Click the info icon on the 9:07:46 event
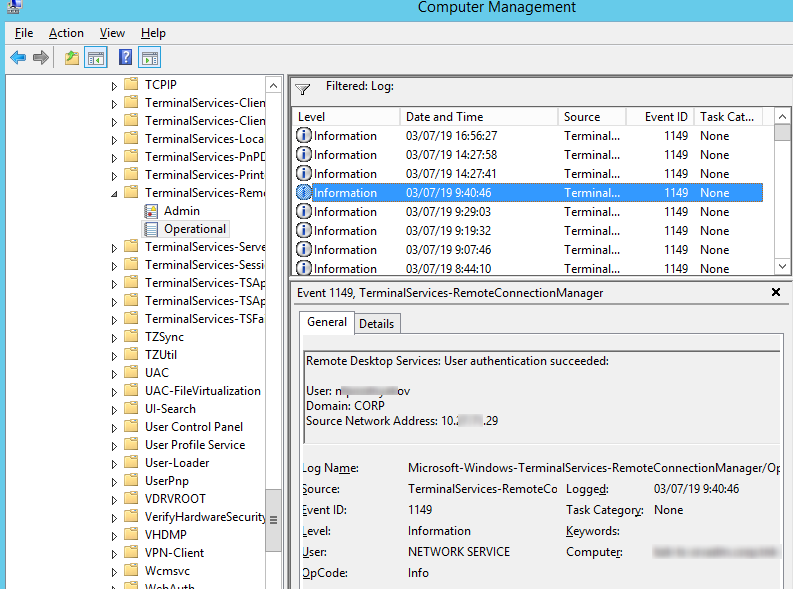Viewport: 800px width, 600px height. (x=304, y=249)
